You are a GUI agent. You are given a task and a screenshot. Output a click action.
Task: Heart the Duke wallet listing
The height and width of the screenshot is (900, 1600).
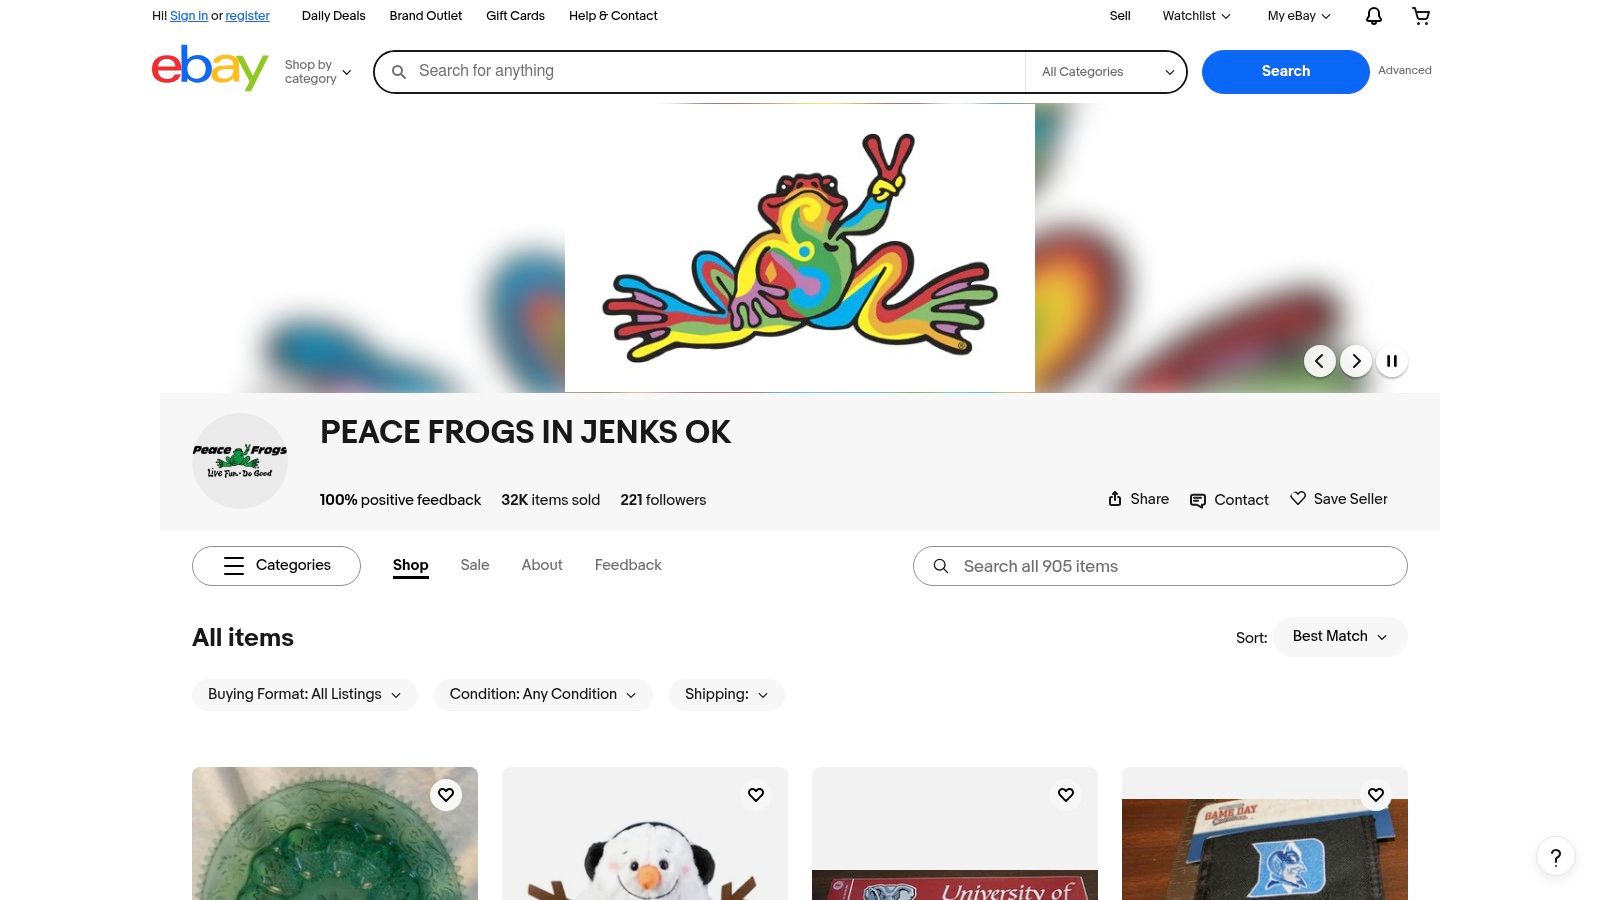click(1375, 794)
